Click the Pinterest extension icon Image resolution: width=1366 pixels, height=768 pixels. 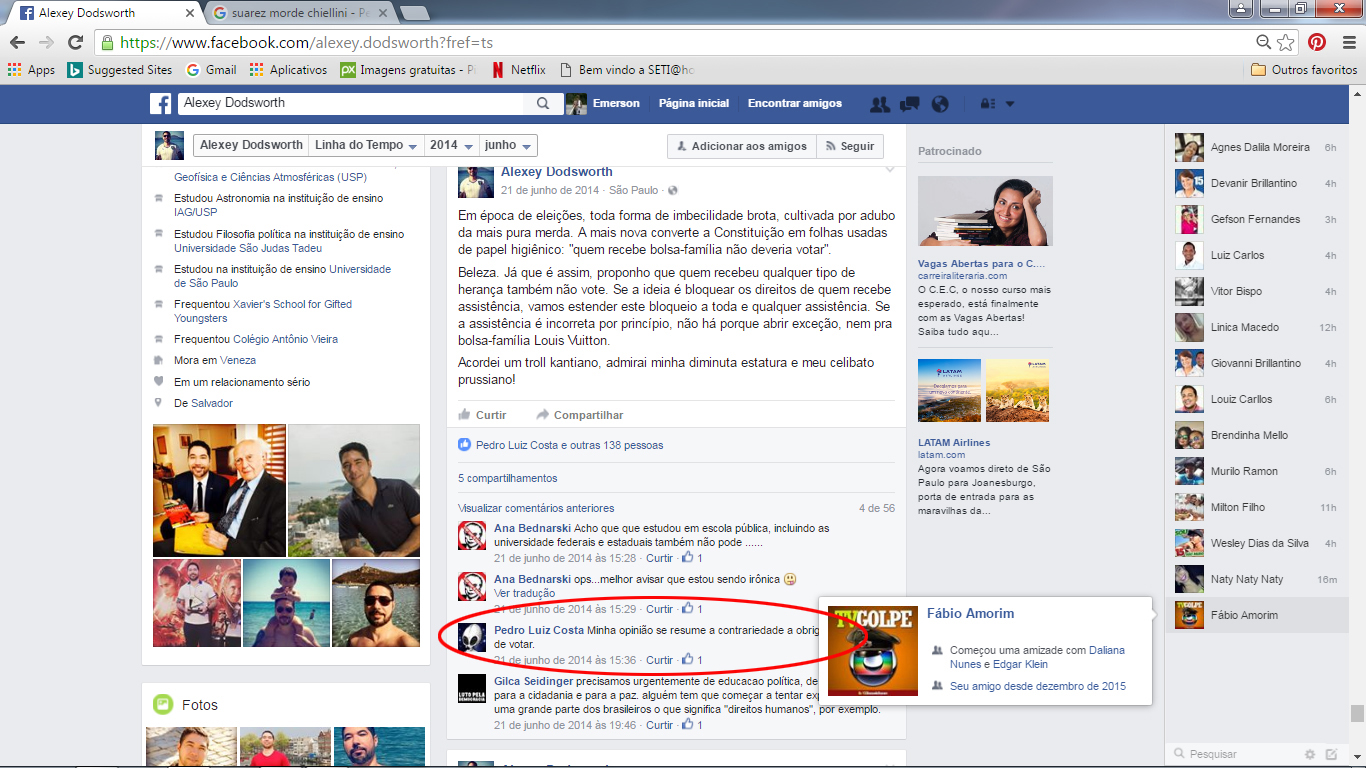(x=1317, y=43)
